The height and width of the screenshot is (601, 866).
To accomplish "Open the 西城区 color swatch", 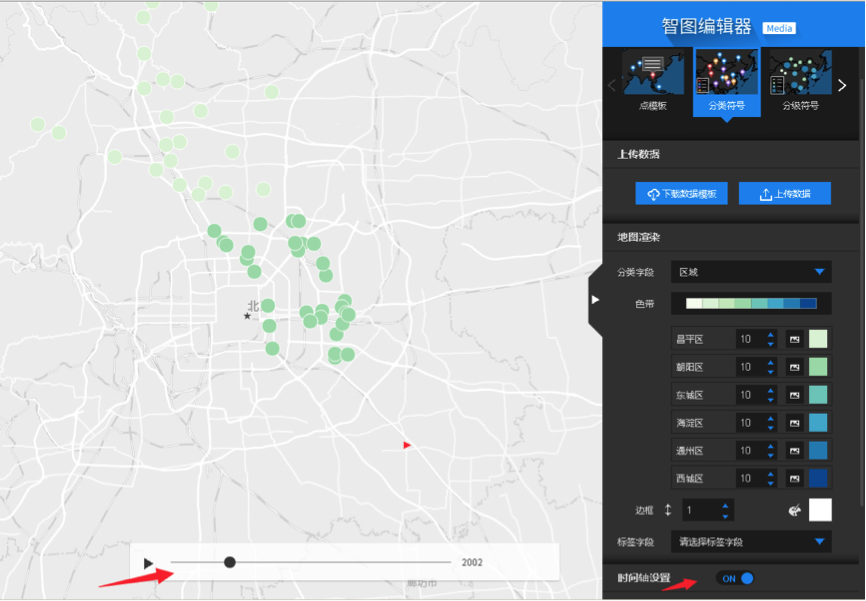I will (x=818, y=478).
